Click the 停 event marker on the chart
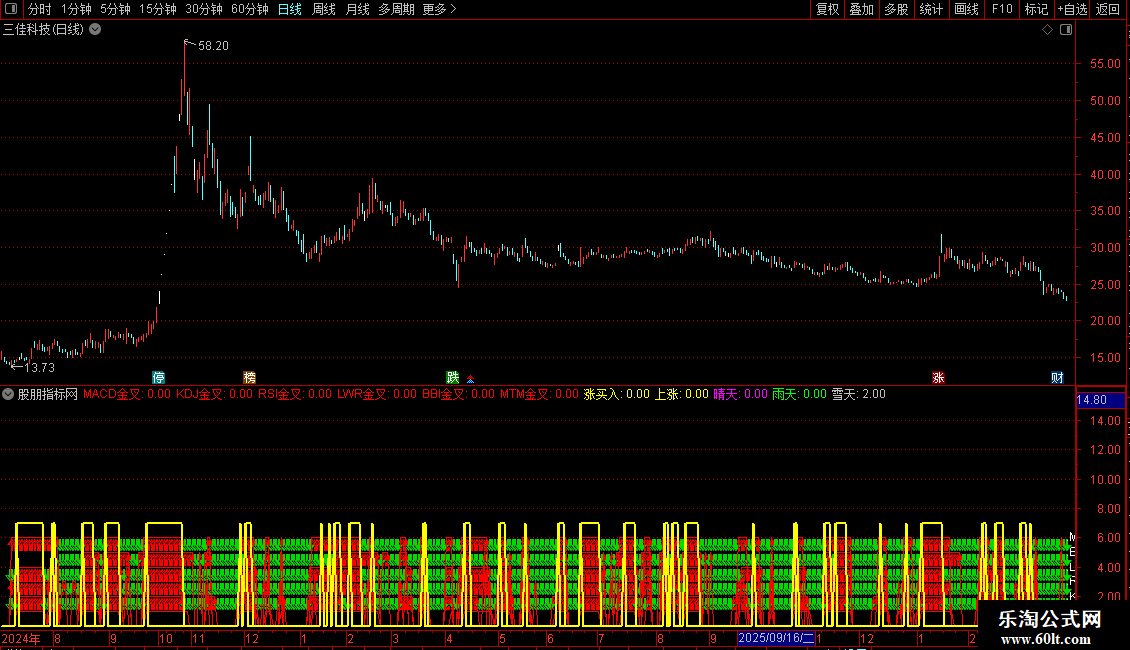 pos(159,378)
